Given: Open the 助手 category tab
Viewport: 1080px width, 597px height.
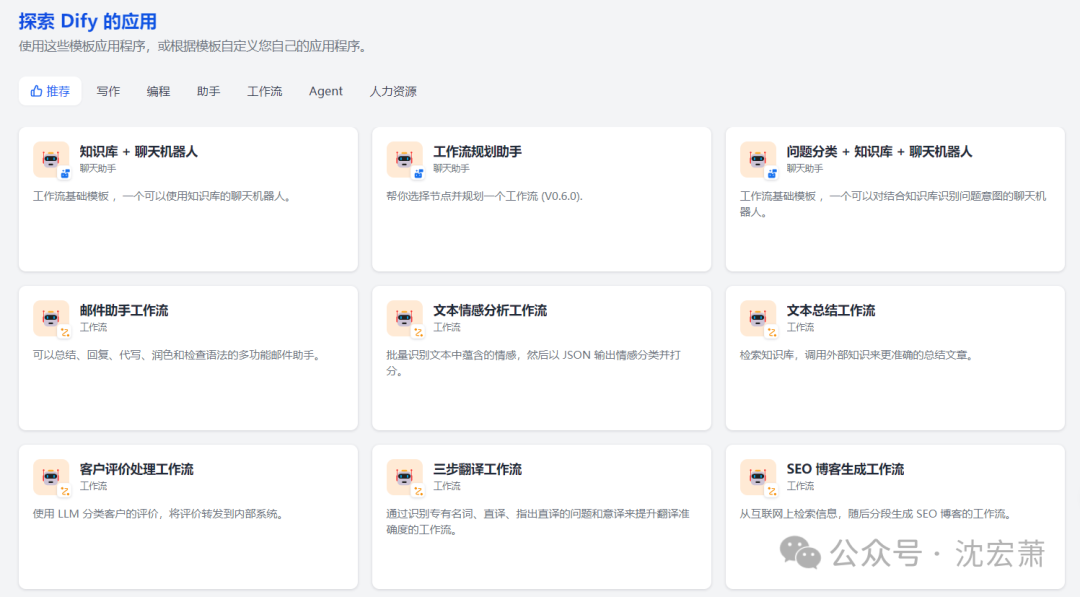Looking at the screenshot, I should [209, 91].
